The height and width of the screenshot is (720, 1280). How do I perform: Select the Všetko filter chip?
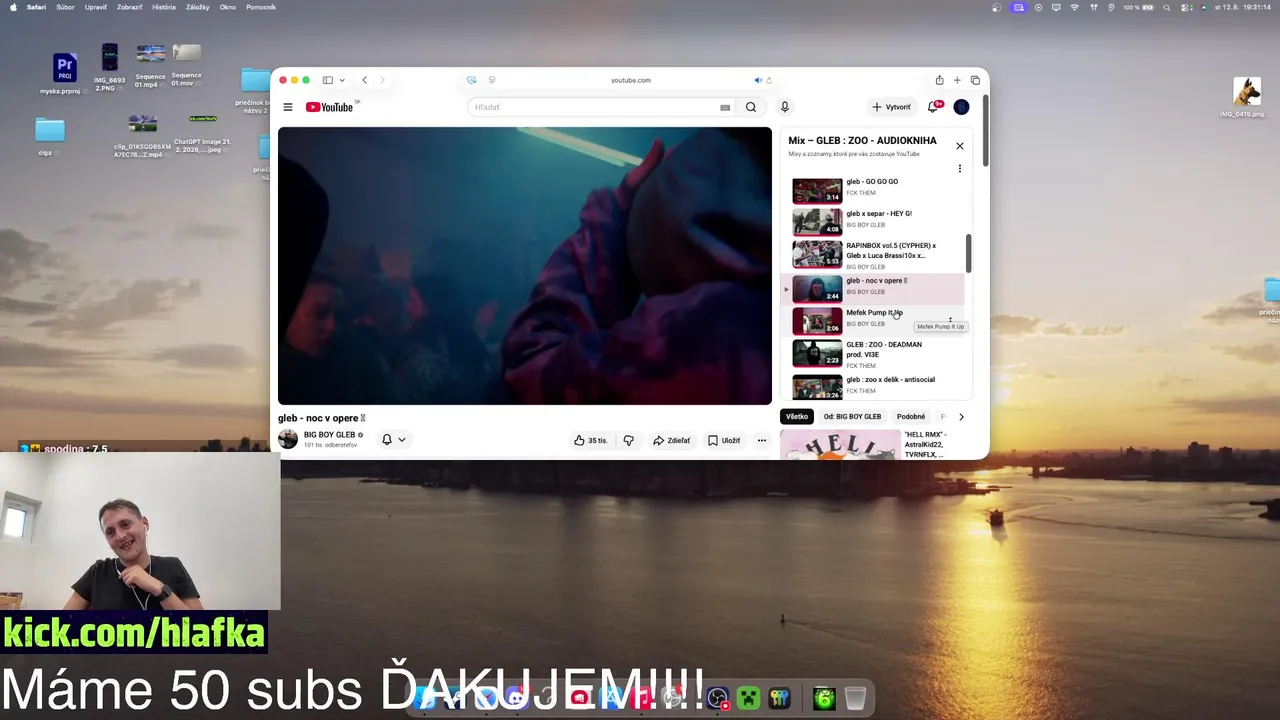[x=797, y=417]
